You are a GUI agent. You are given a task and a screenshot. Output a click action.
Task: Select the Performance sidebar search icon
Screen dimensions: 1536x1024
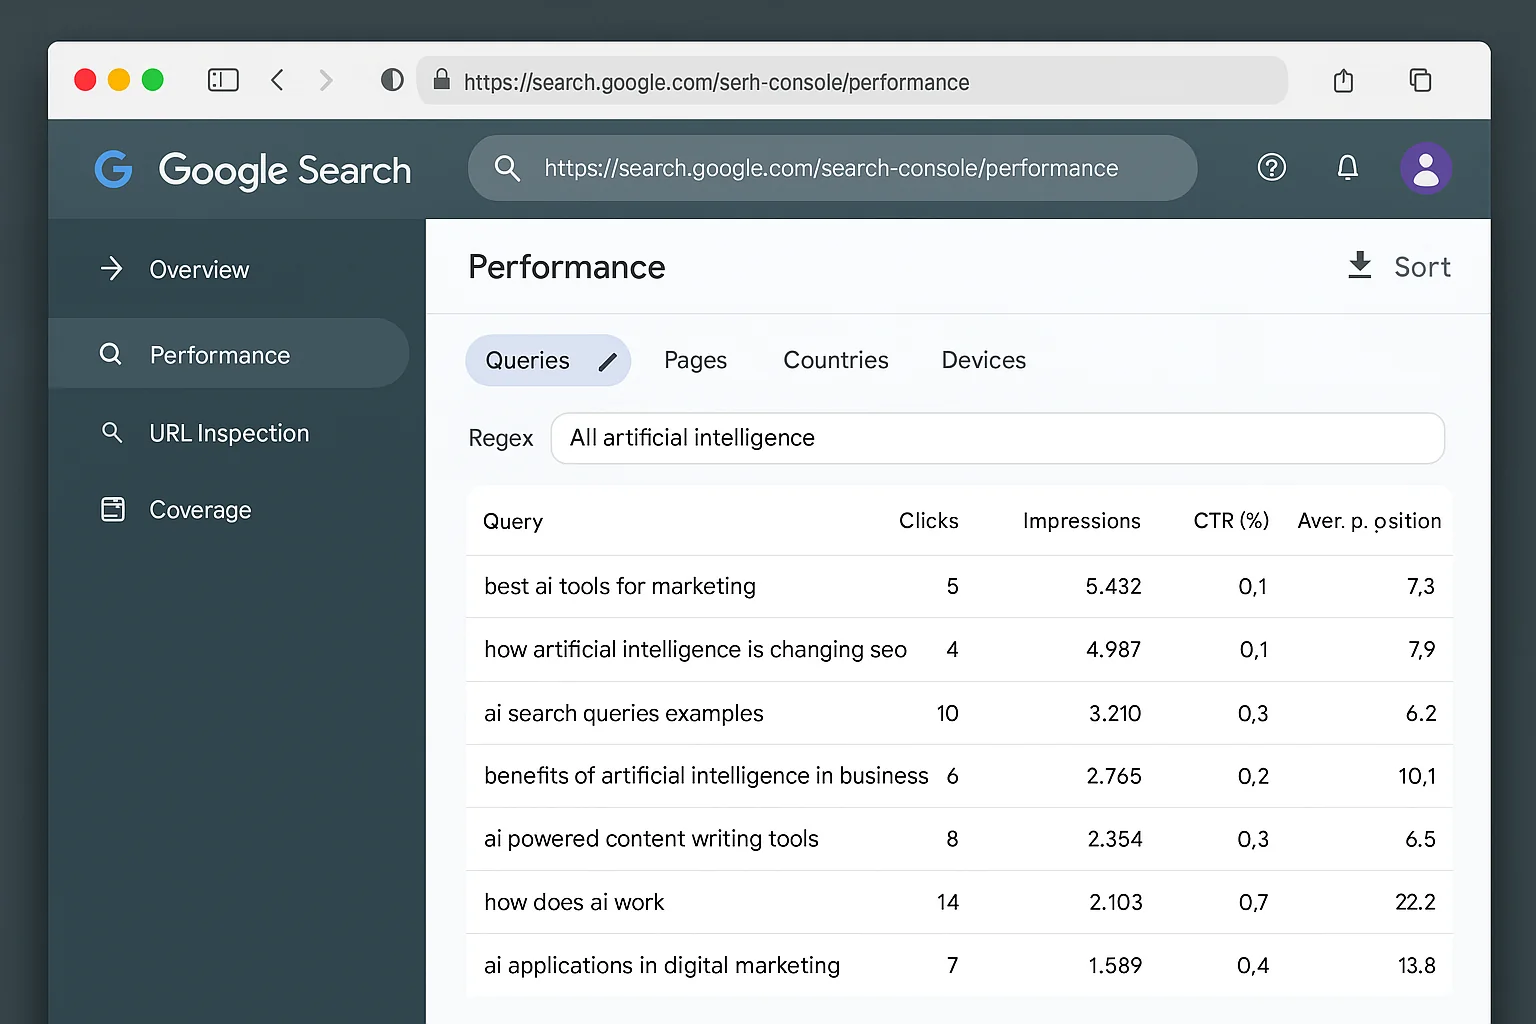(x=110, y=354)
